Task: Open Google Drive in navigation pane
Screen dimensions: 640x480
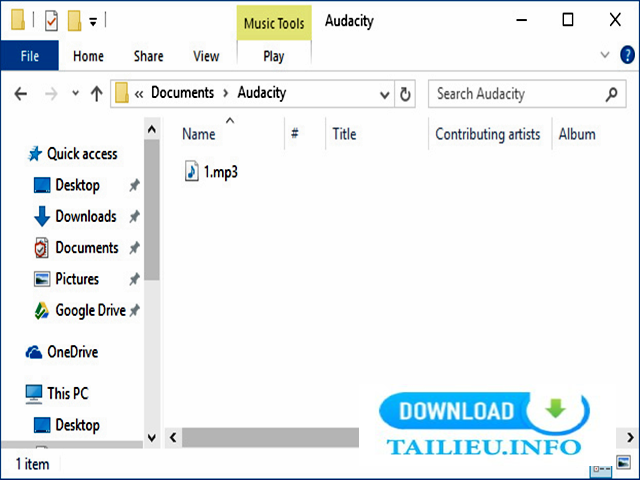Action: coord(90,311)
